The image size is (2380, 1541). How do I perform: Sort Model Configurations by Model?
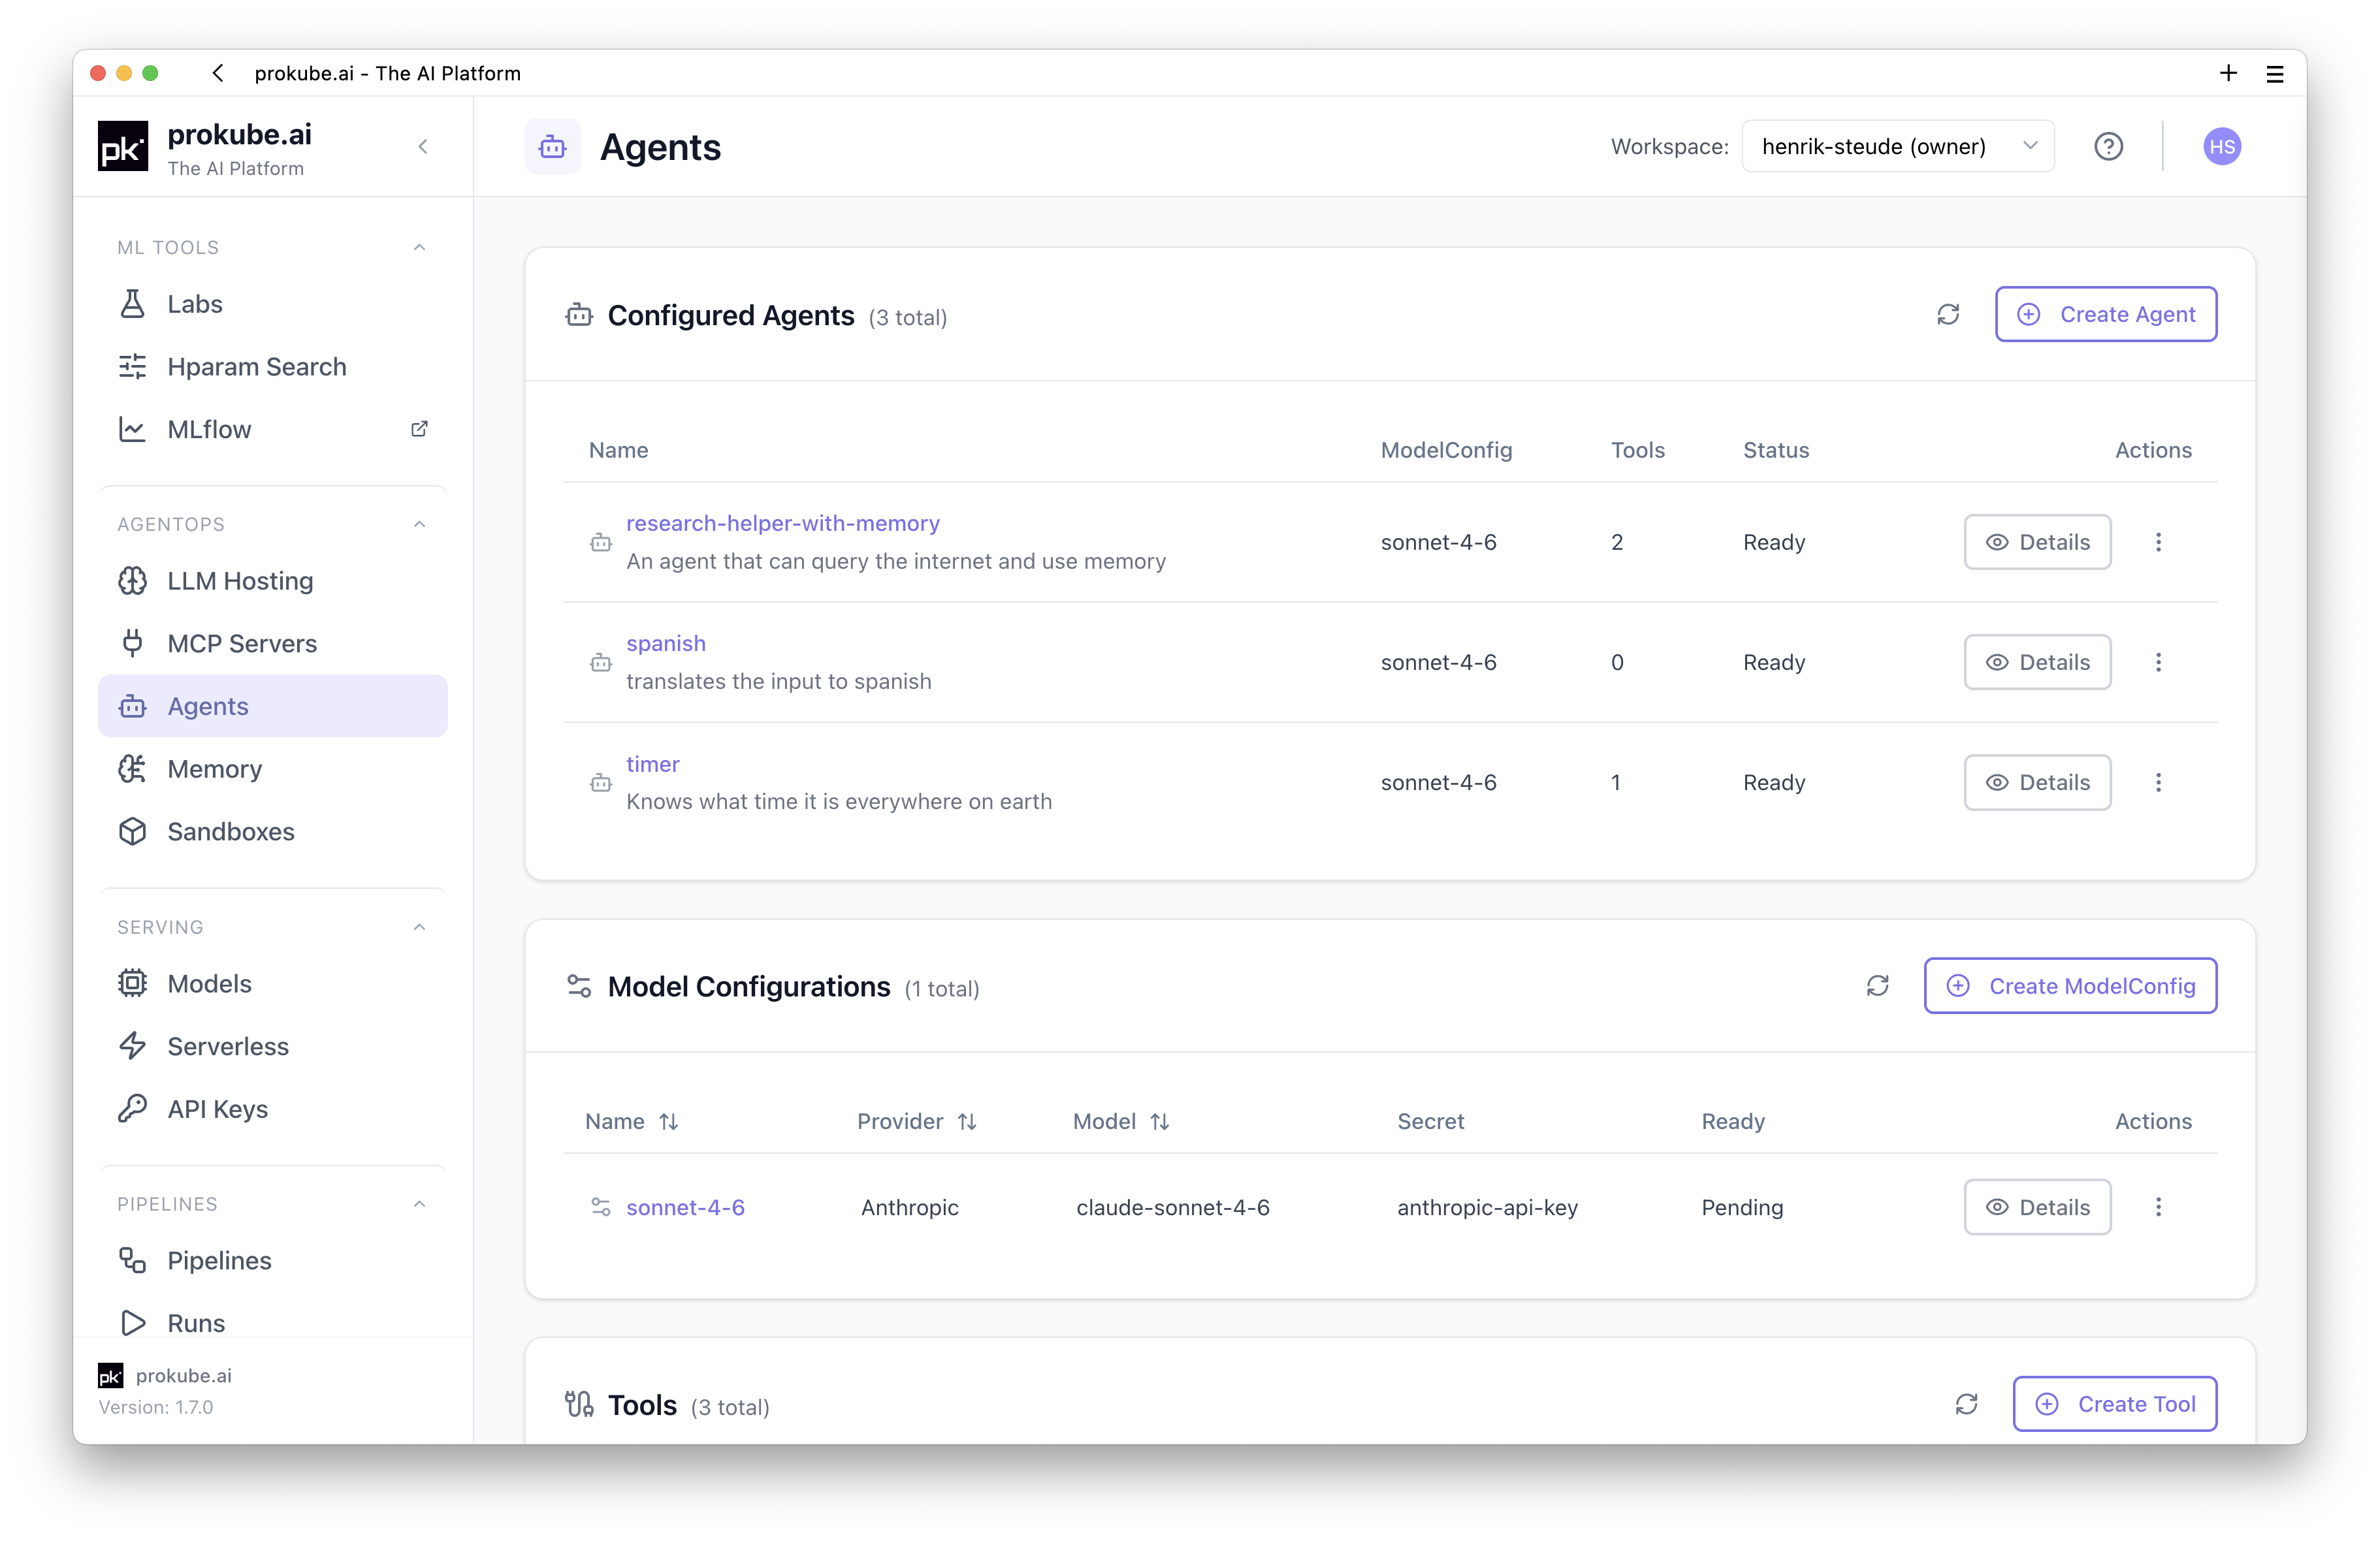click(x=1159, y=1122)
